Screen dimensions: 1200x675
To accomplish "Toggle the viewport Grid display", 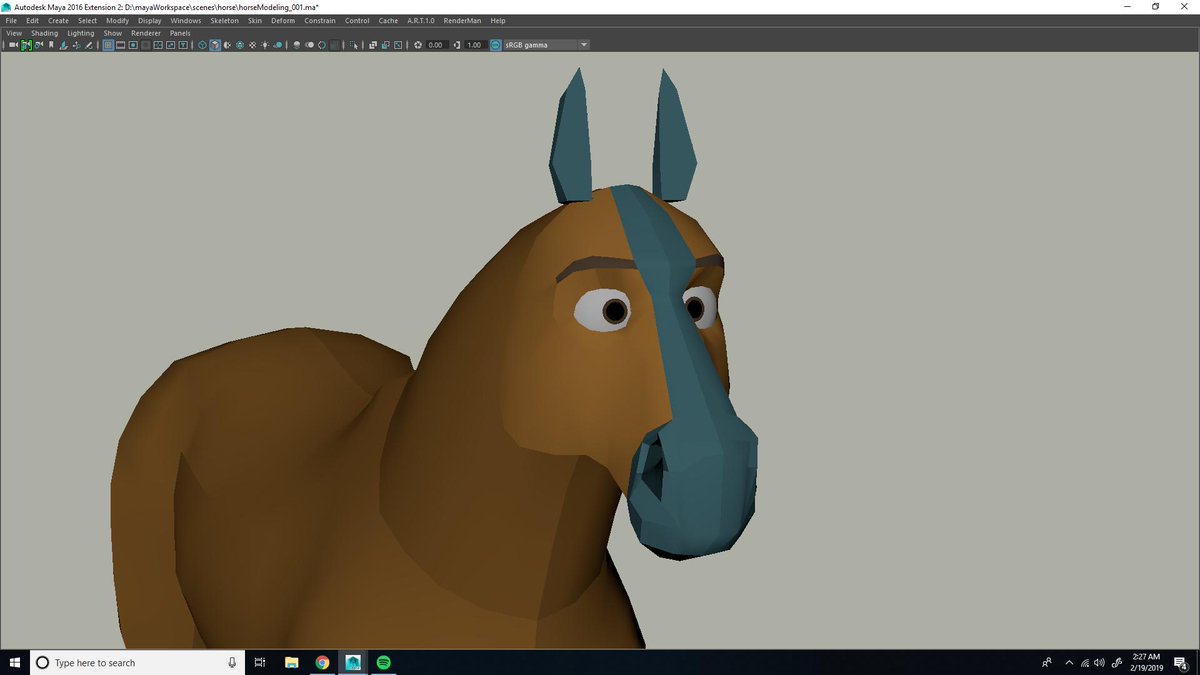I will point(108,45).
